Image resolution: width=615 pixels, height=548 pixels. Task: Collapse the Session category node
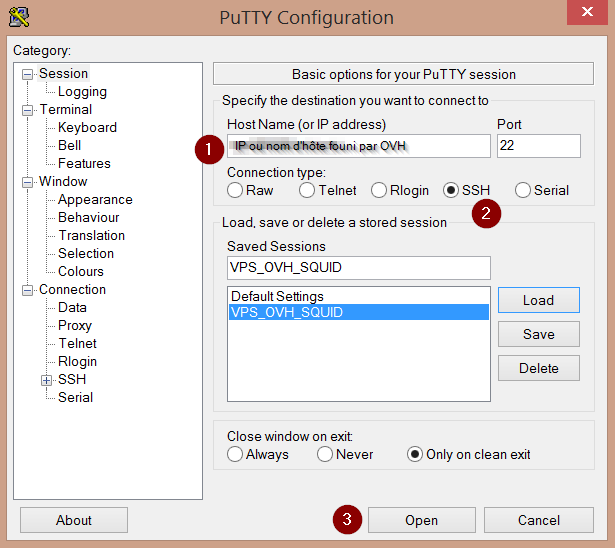(28, 74)
